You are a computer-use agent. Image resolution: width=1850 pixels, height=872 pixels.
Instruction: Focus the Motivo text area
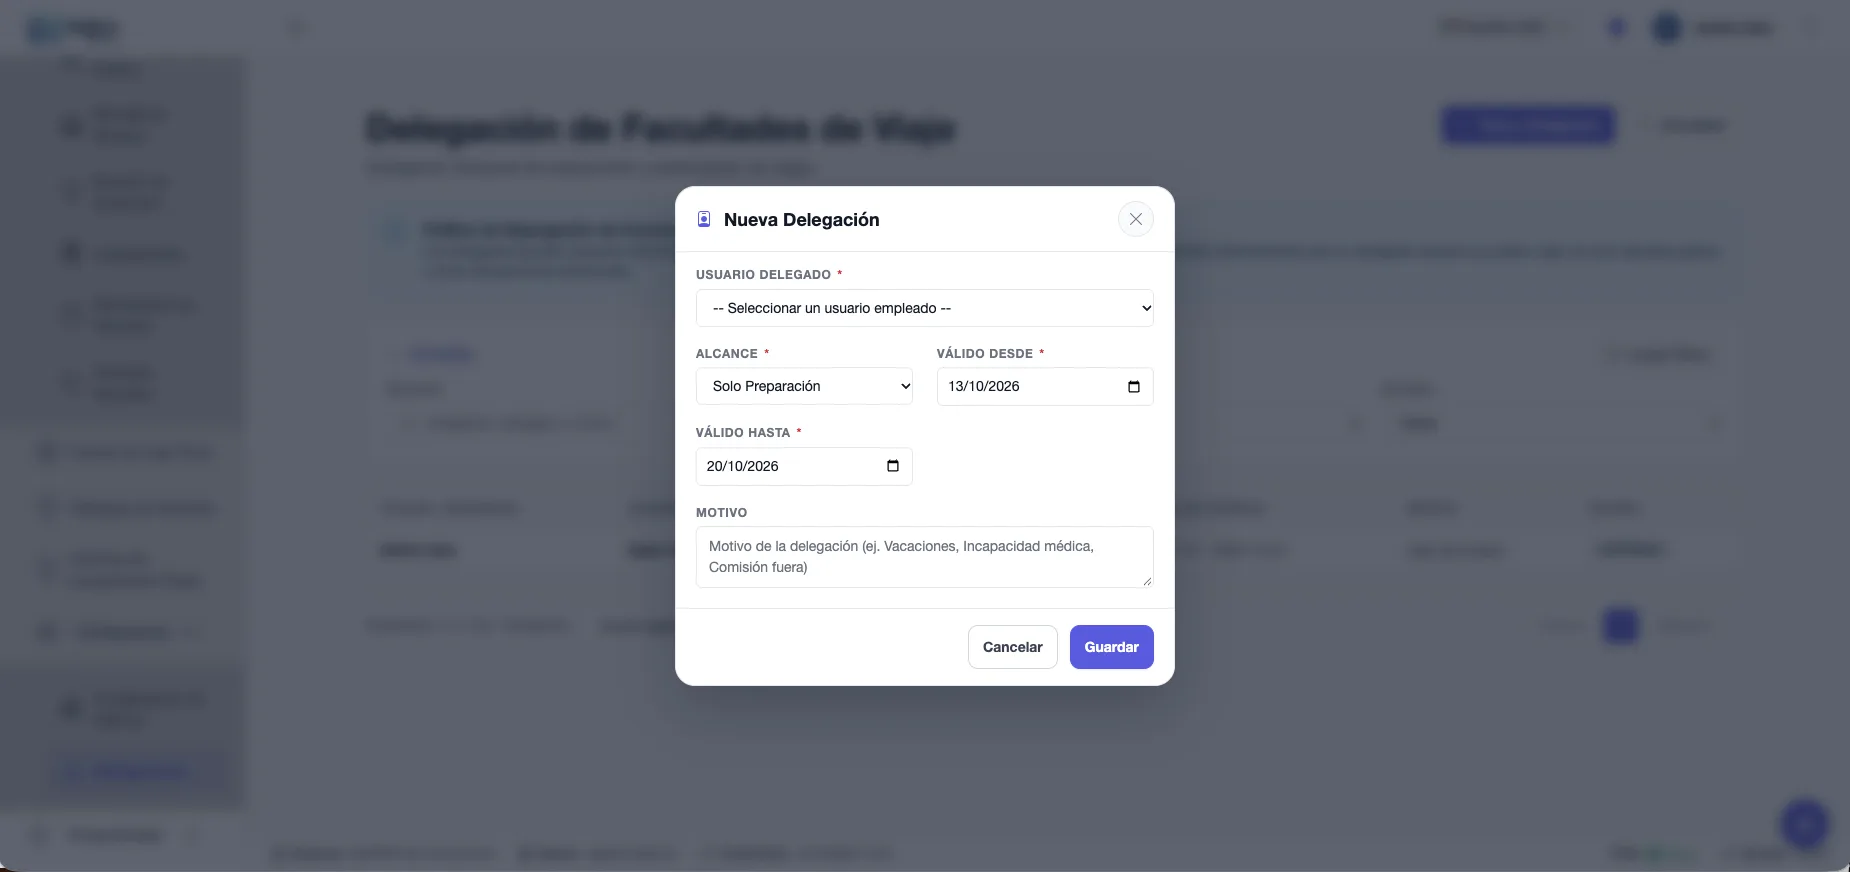(x=924, y=557)
